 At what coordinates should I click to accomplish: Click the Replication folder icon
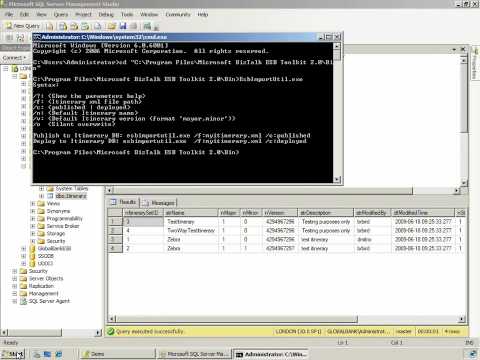[23, 286]
